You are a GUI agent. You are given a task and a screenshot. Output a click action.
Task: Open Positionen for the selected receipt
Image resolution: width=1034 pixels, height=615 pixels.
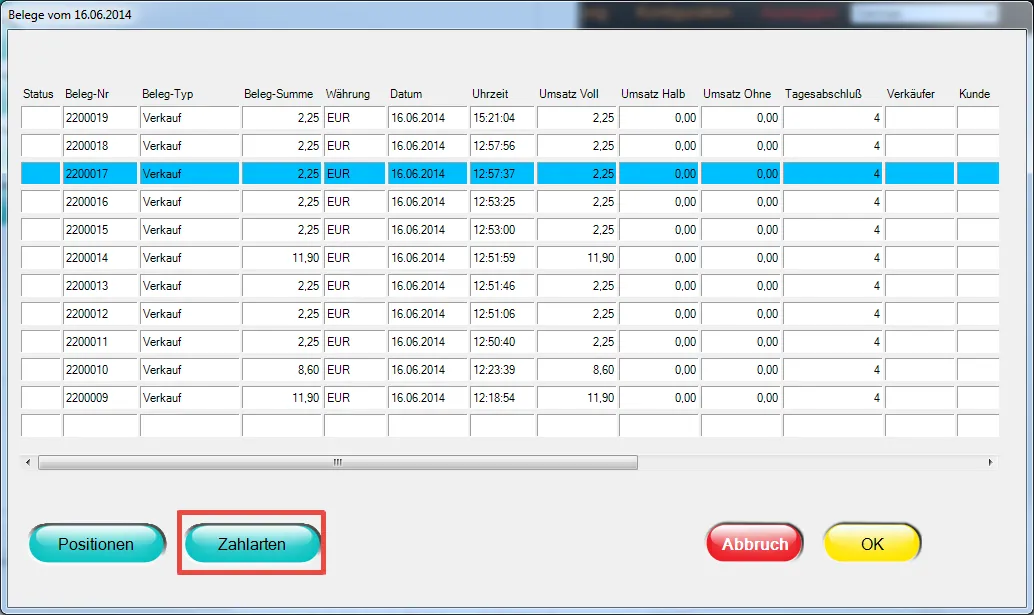(x=96, y=544)
